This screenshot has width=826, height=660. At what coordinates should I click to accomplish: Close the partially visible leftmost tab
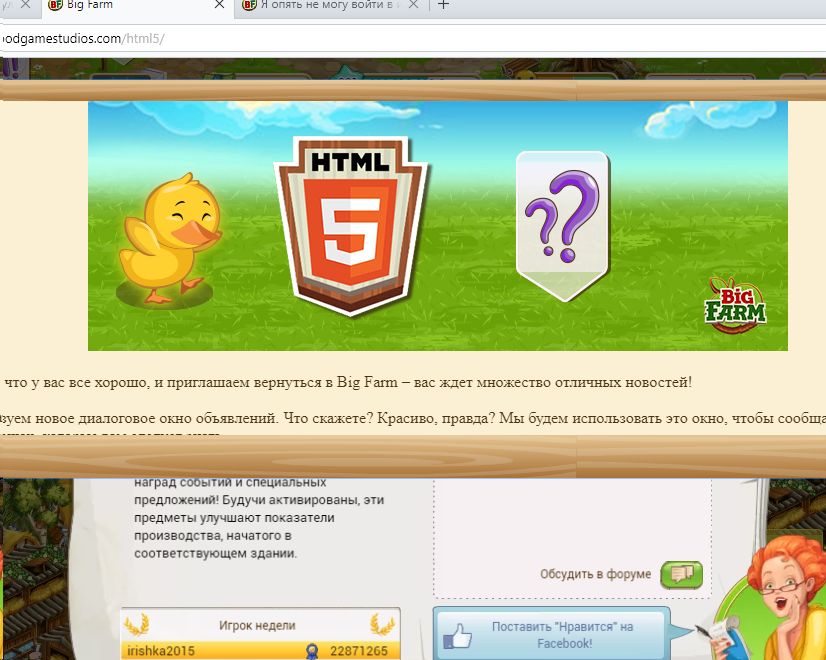[x=24, y=4]
